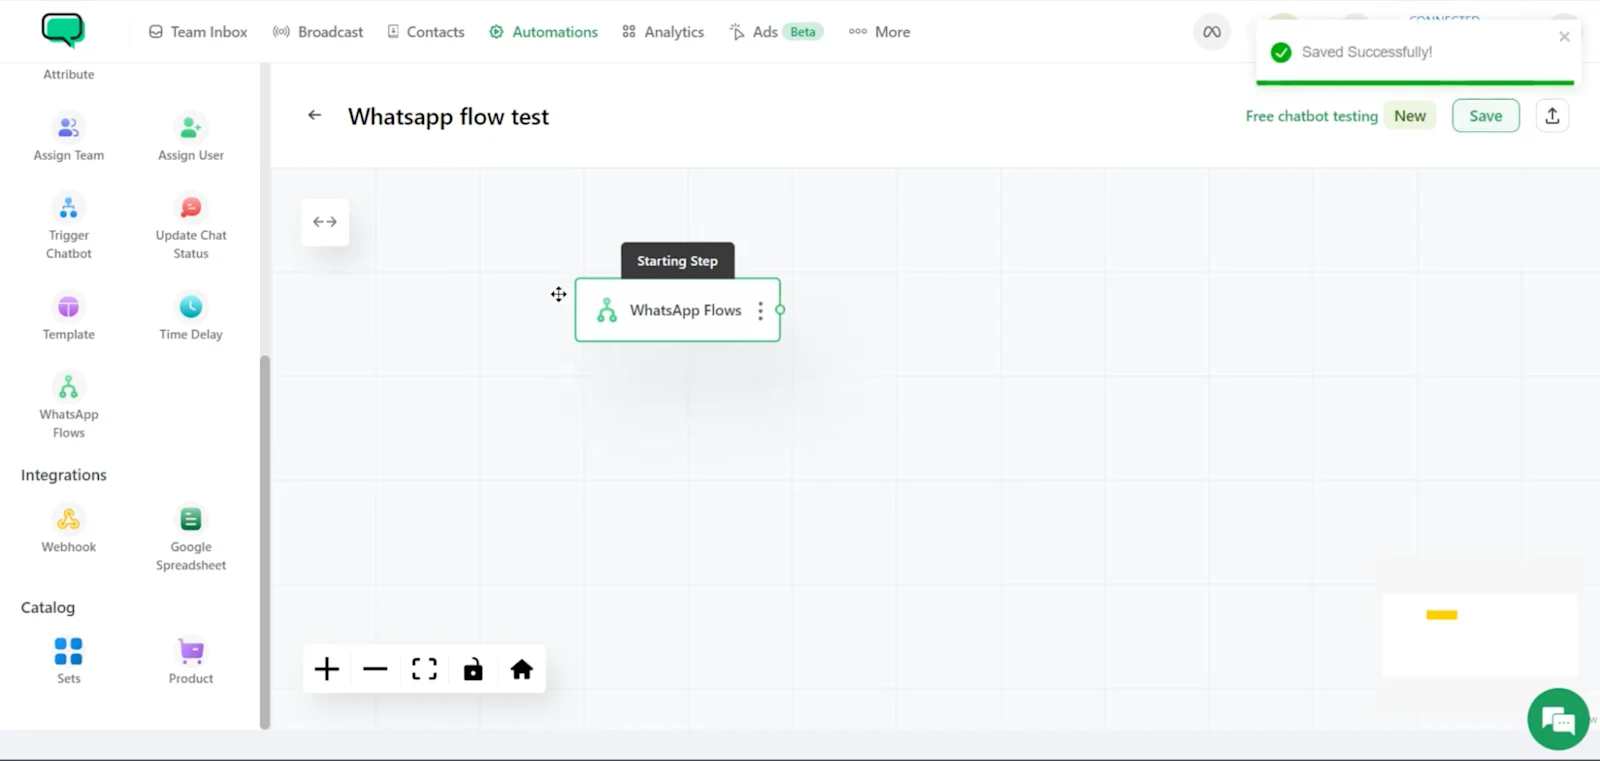Add the Assign Team action
This screenshot has width=1600, height=761.
click(x=68, y=137)
